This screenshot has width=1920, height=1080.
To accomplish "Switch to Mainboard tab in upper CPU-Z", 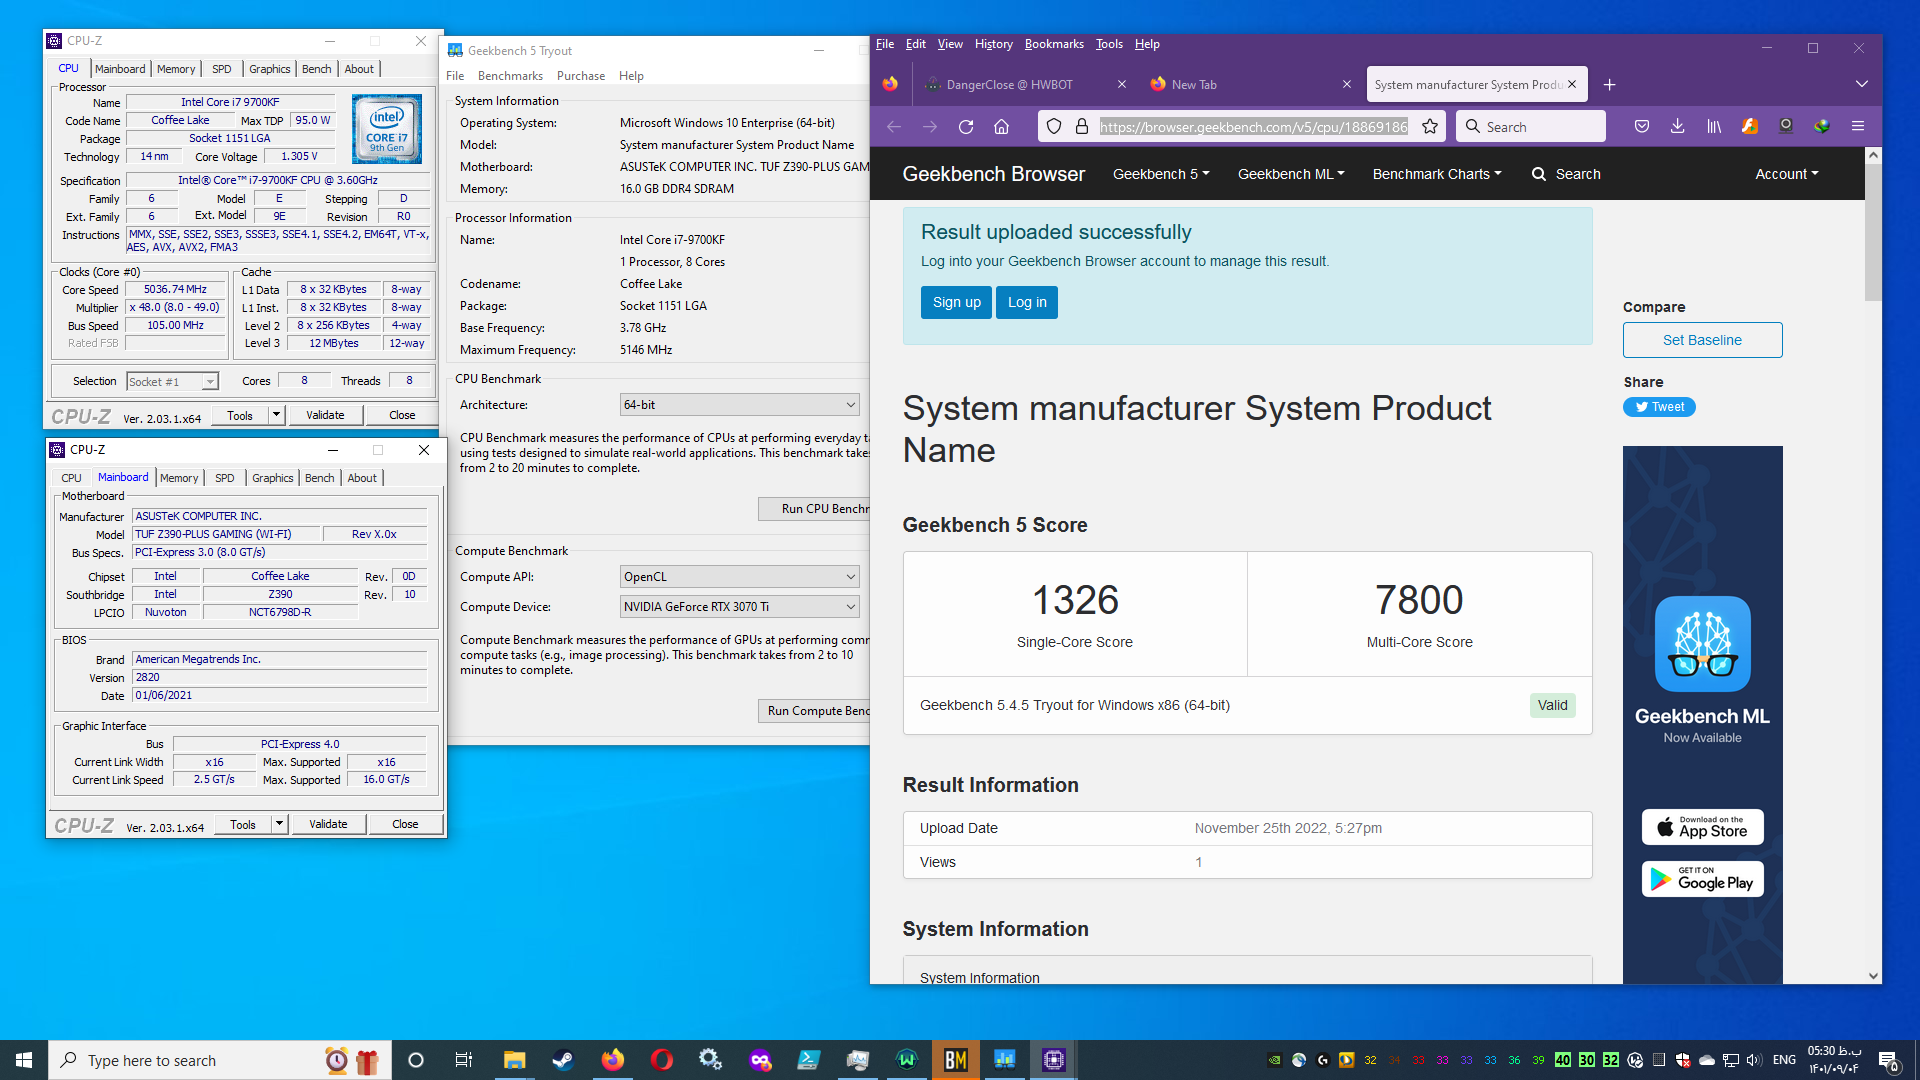I will tap(120, 69).
